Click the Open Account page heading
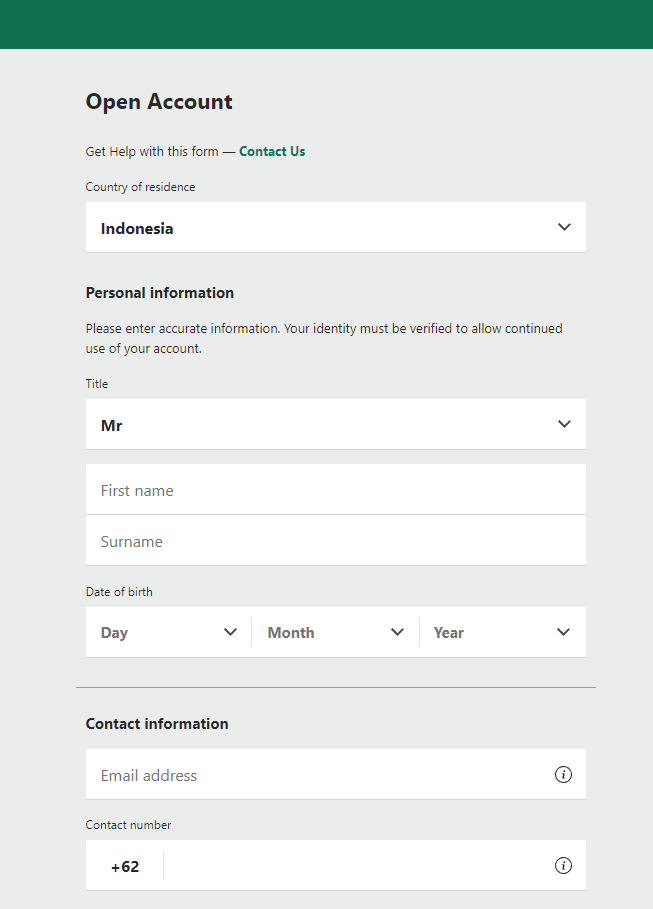653x909 pixels. point(159,102)
